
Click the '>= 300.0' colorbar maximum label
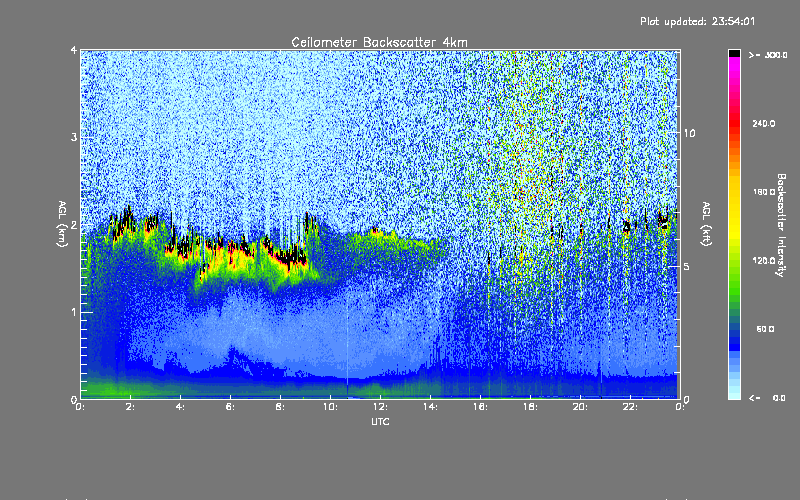tap(768, 55)
